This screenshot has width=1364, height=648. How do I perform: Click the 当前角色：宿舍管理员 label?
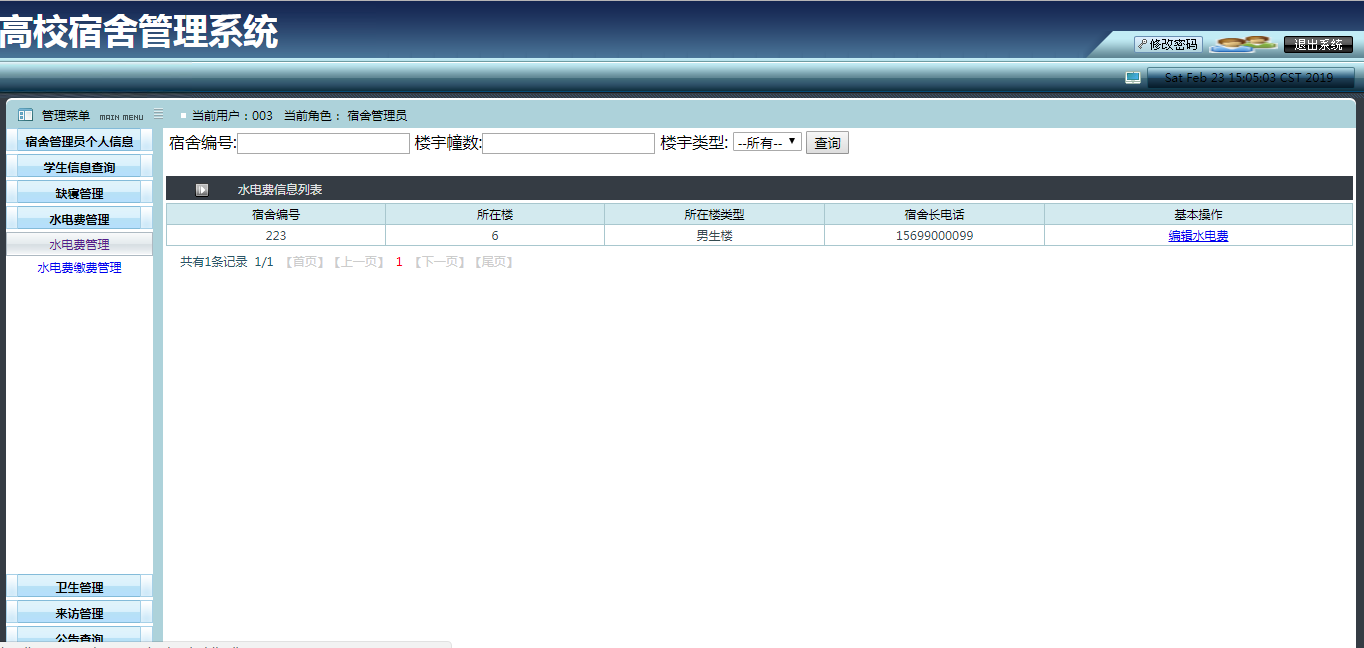[346, 116]
